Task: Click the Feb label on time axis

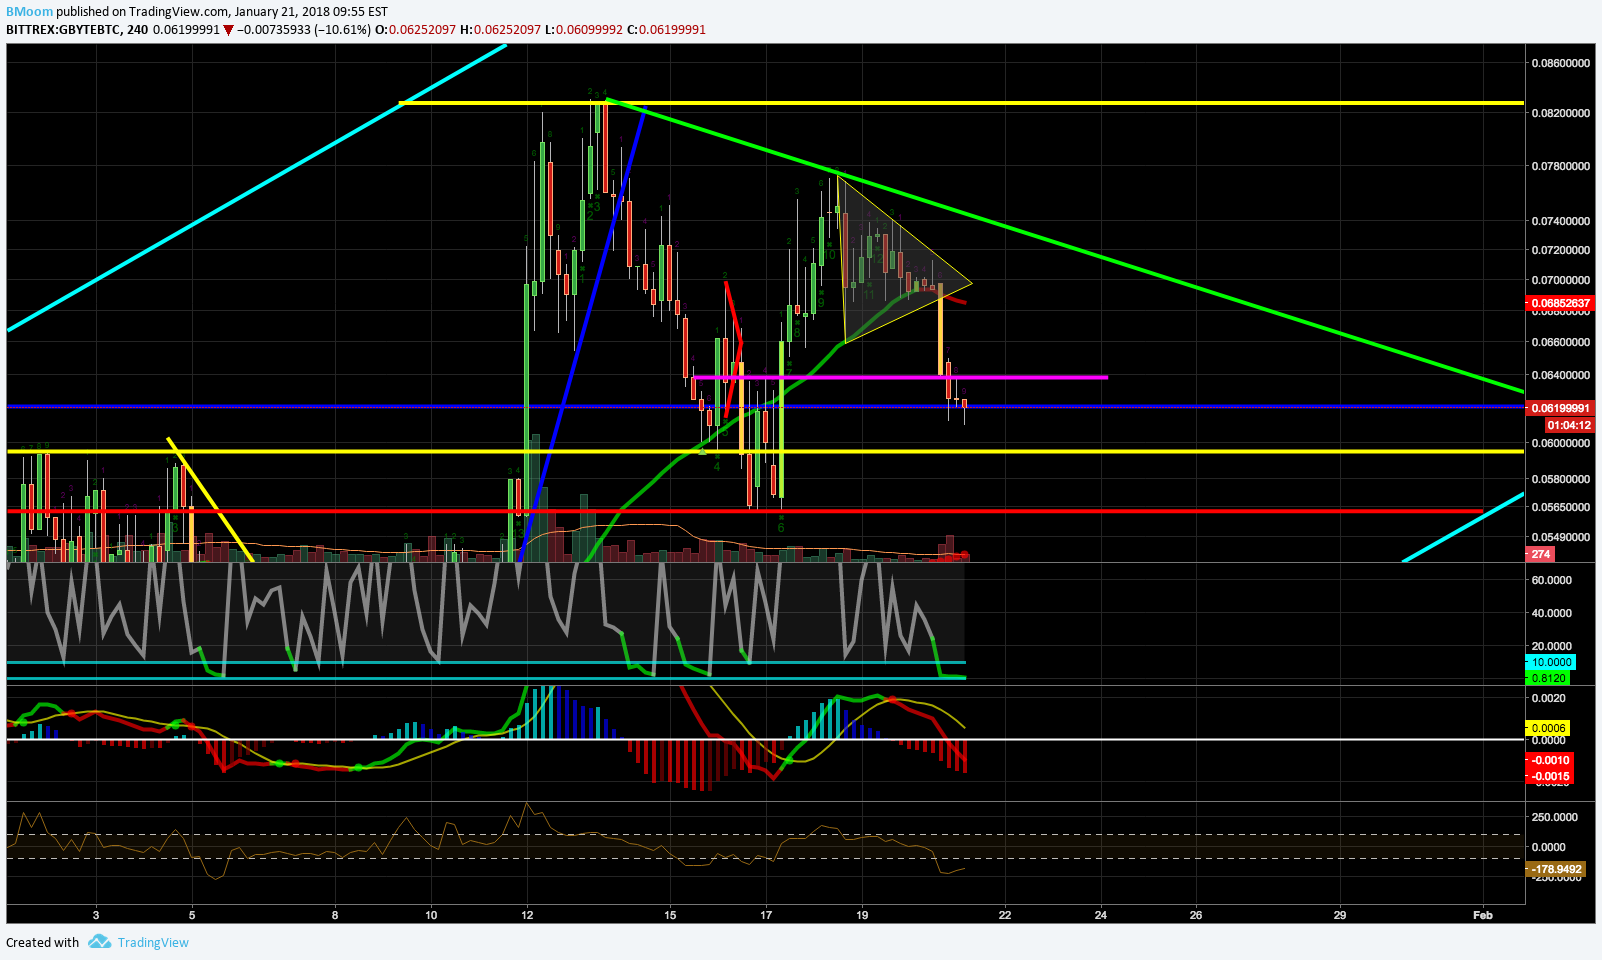Action: 1483,915
